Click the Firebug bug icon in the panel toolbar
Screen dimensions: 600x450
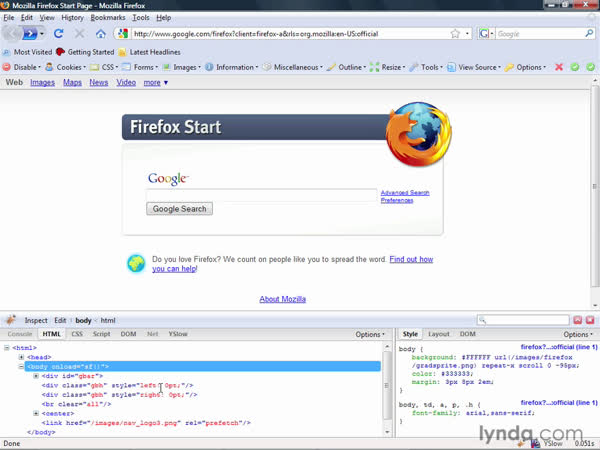pos(10,320)
